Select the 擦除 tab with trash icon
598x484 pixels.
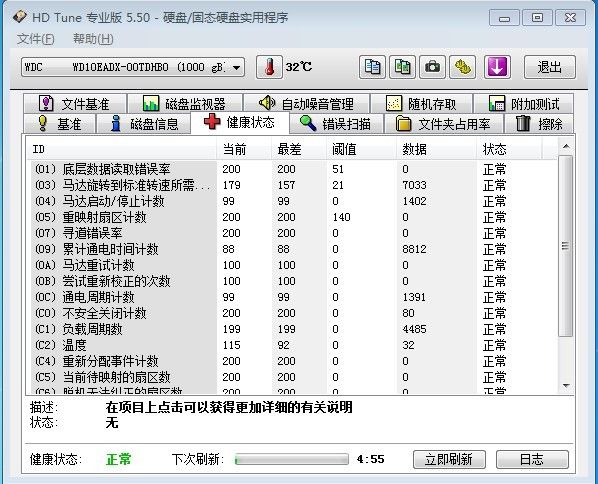[x=539, y=124]
